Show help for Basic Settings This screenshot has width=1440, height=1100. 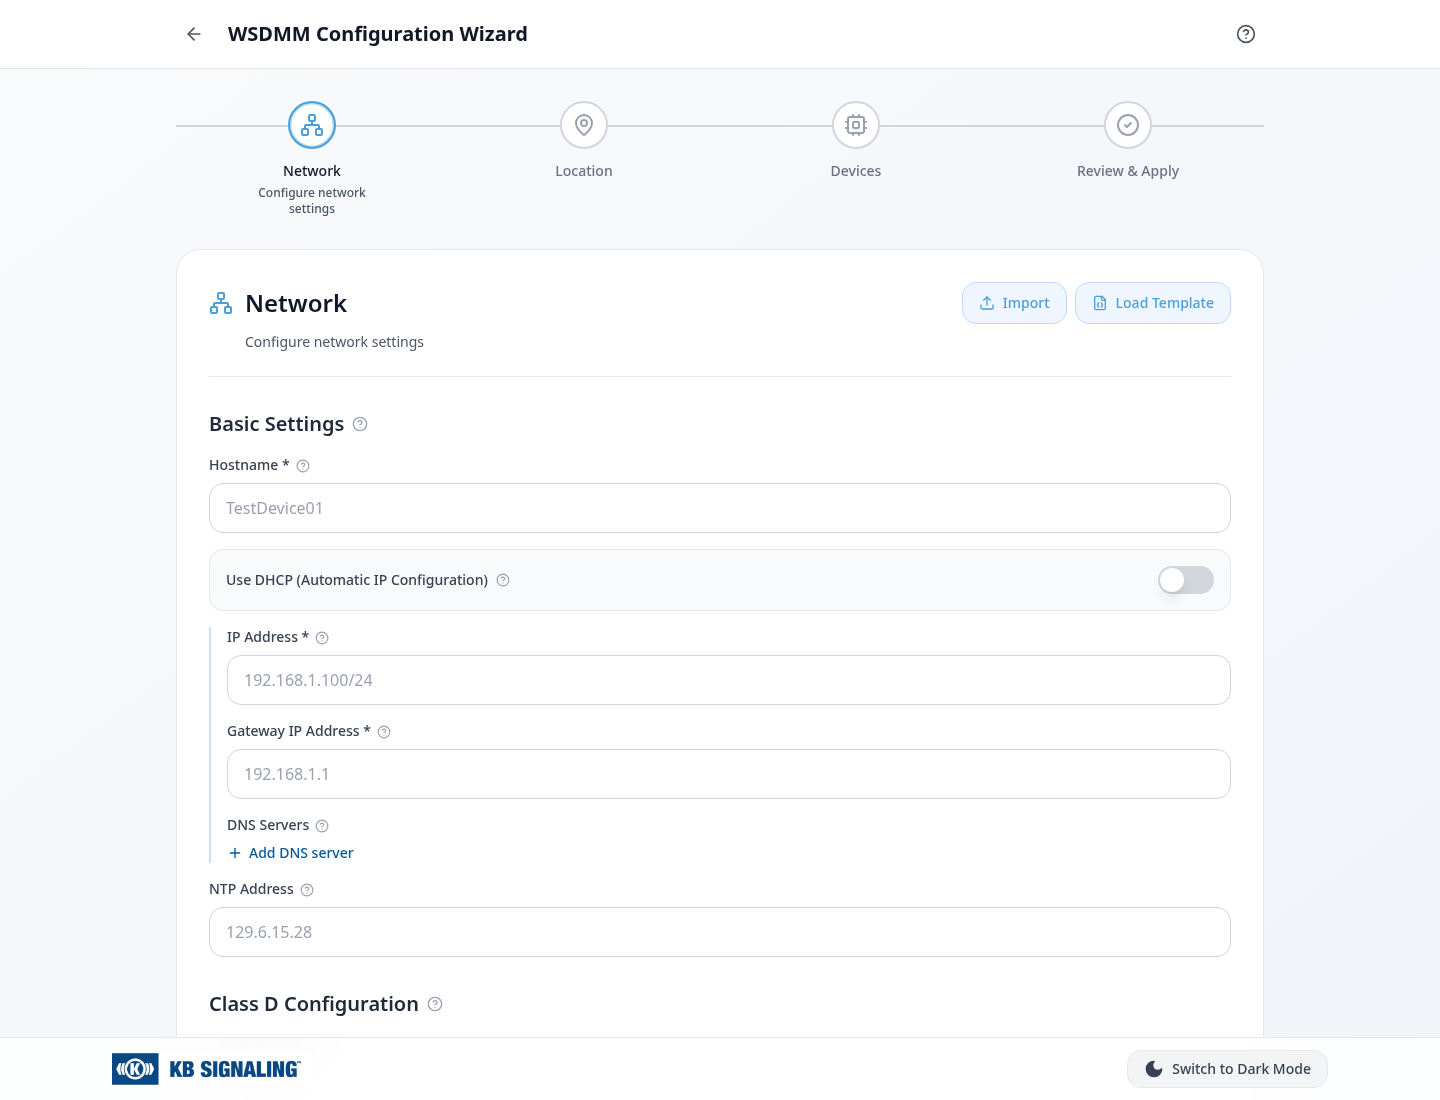[x=360, y=424]
